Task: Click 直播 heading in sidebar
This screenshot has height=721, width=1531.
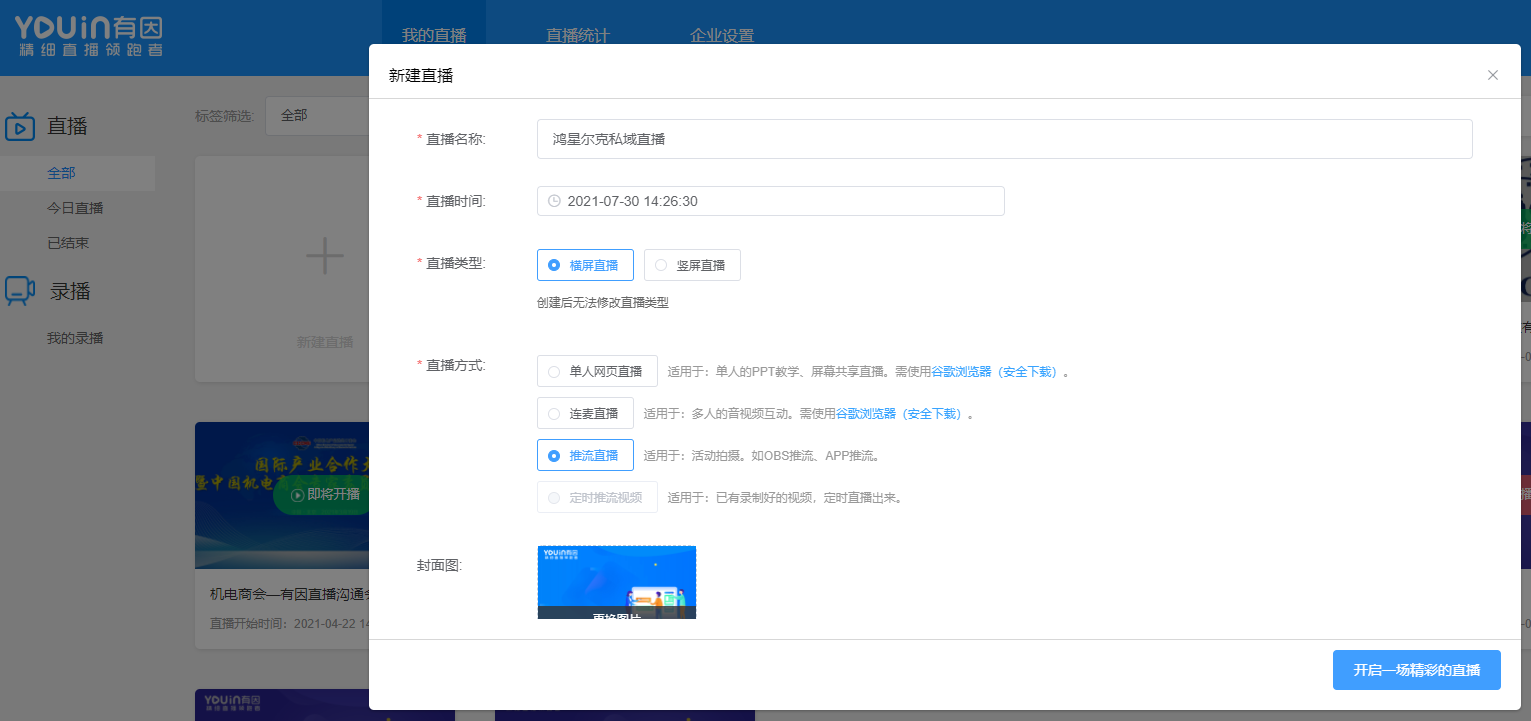Action: 67,126
